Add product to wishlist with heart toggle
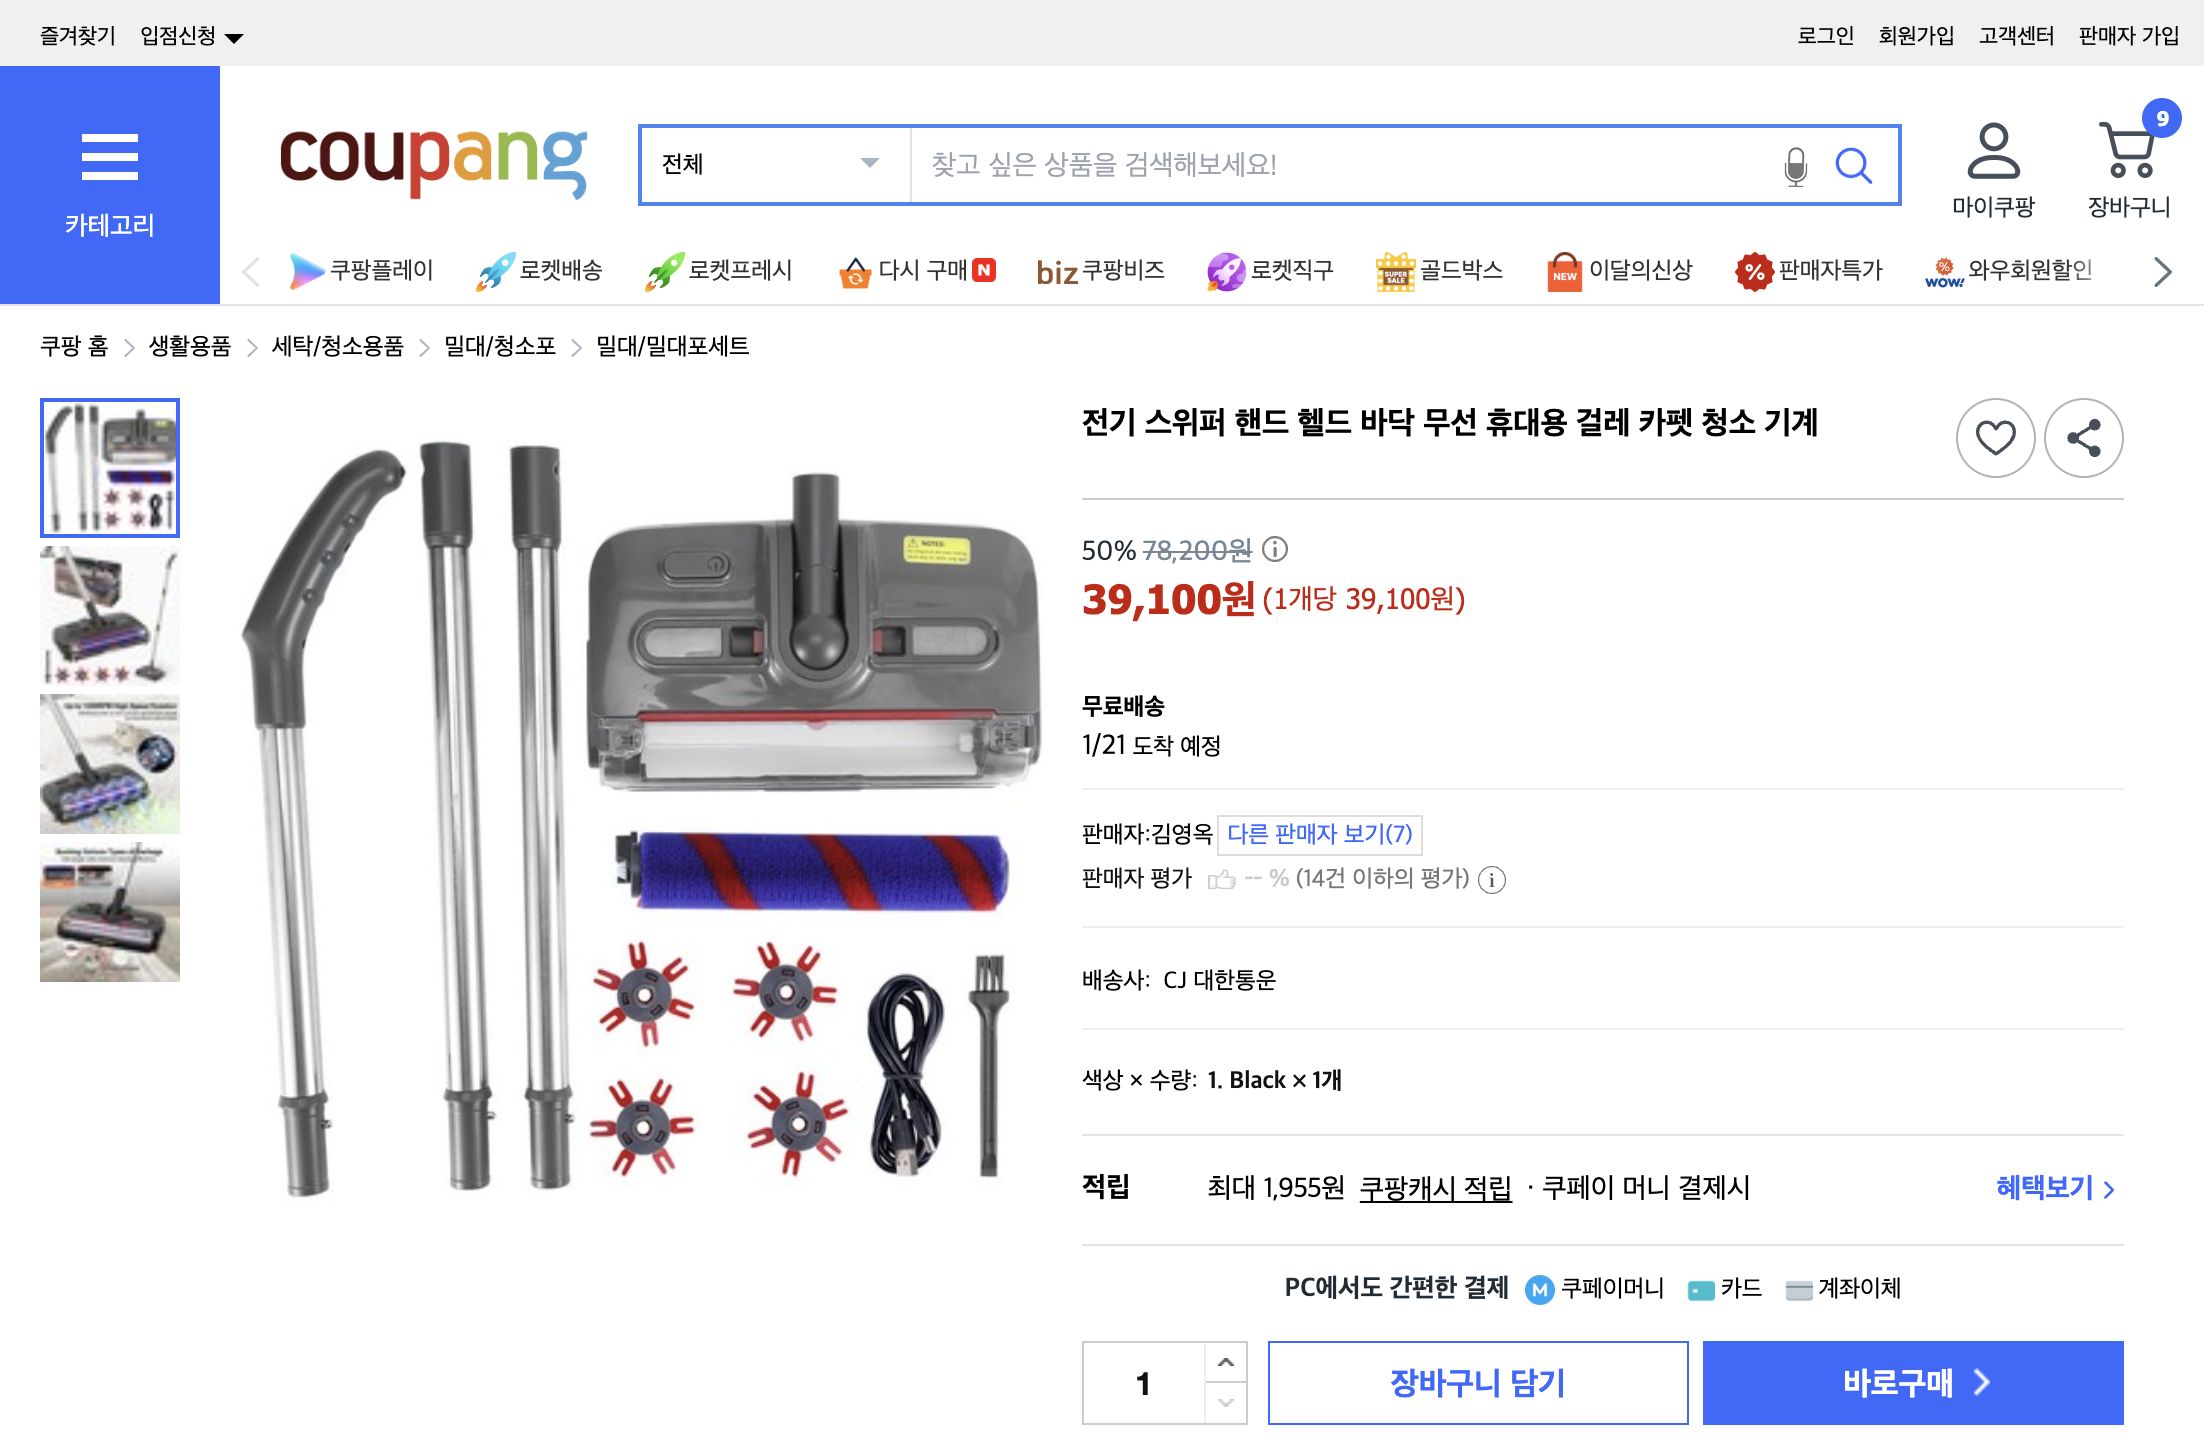Viewport: 2204px width, 1436px height. [1996, 438]
